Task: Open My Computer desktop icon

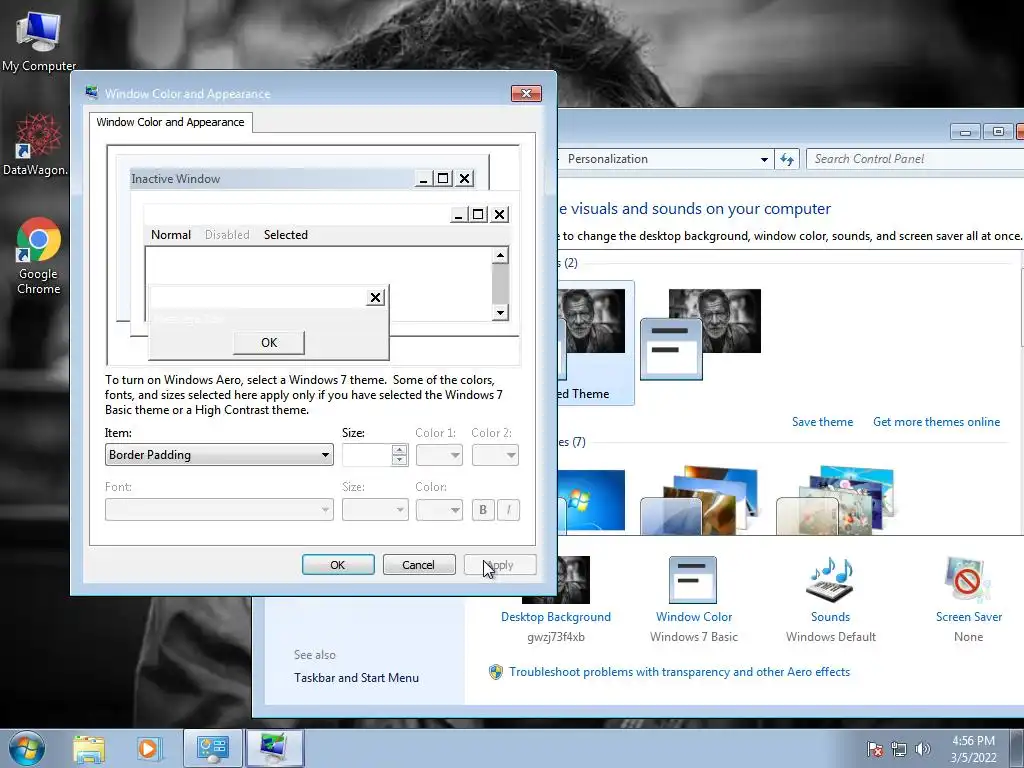Action: 39,42
